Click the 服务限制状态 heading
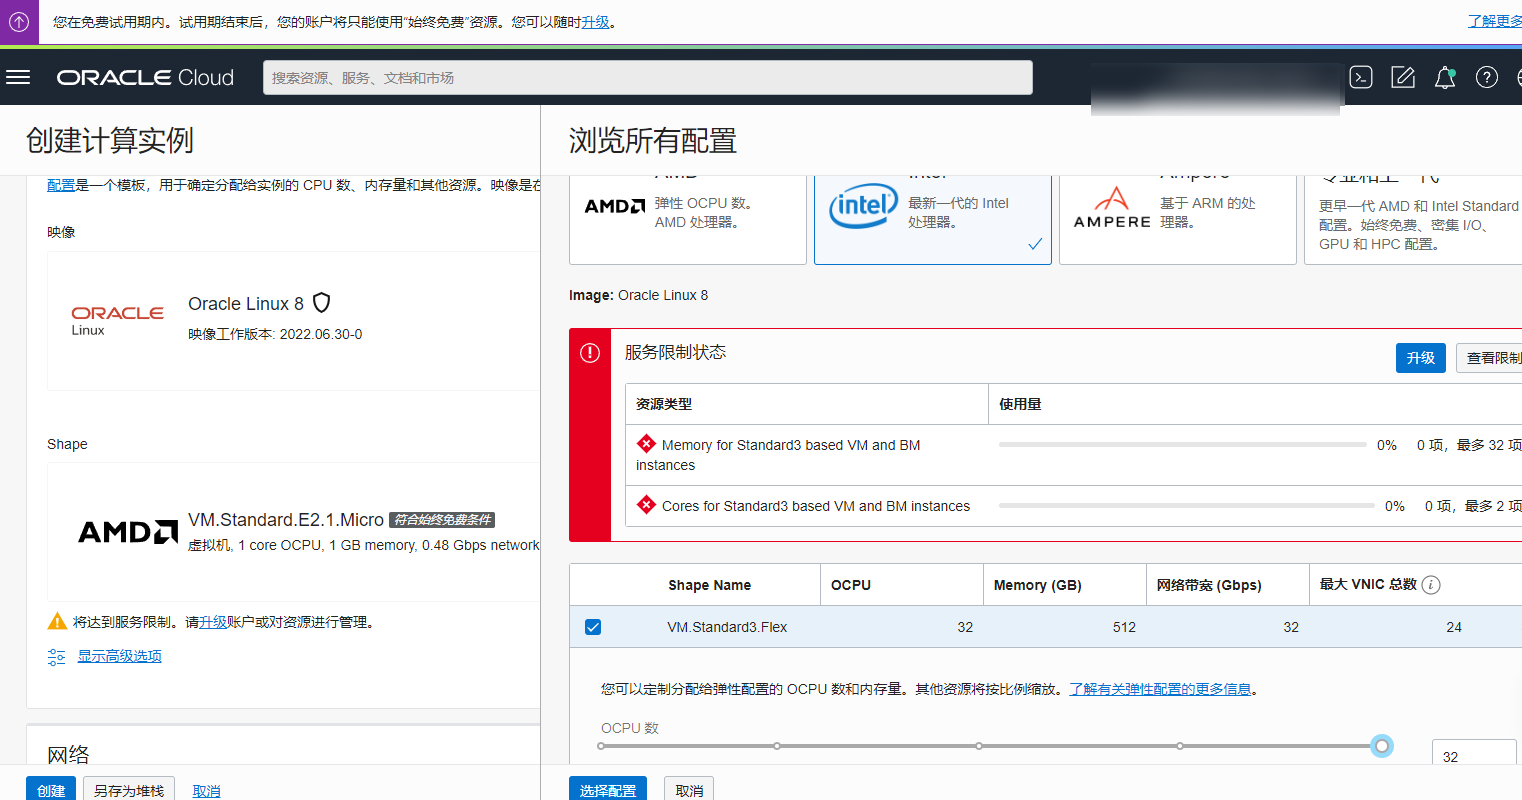1522x800 pixels. coord(675,352)
